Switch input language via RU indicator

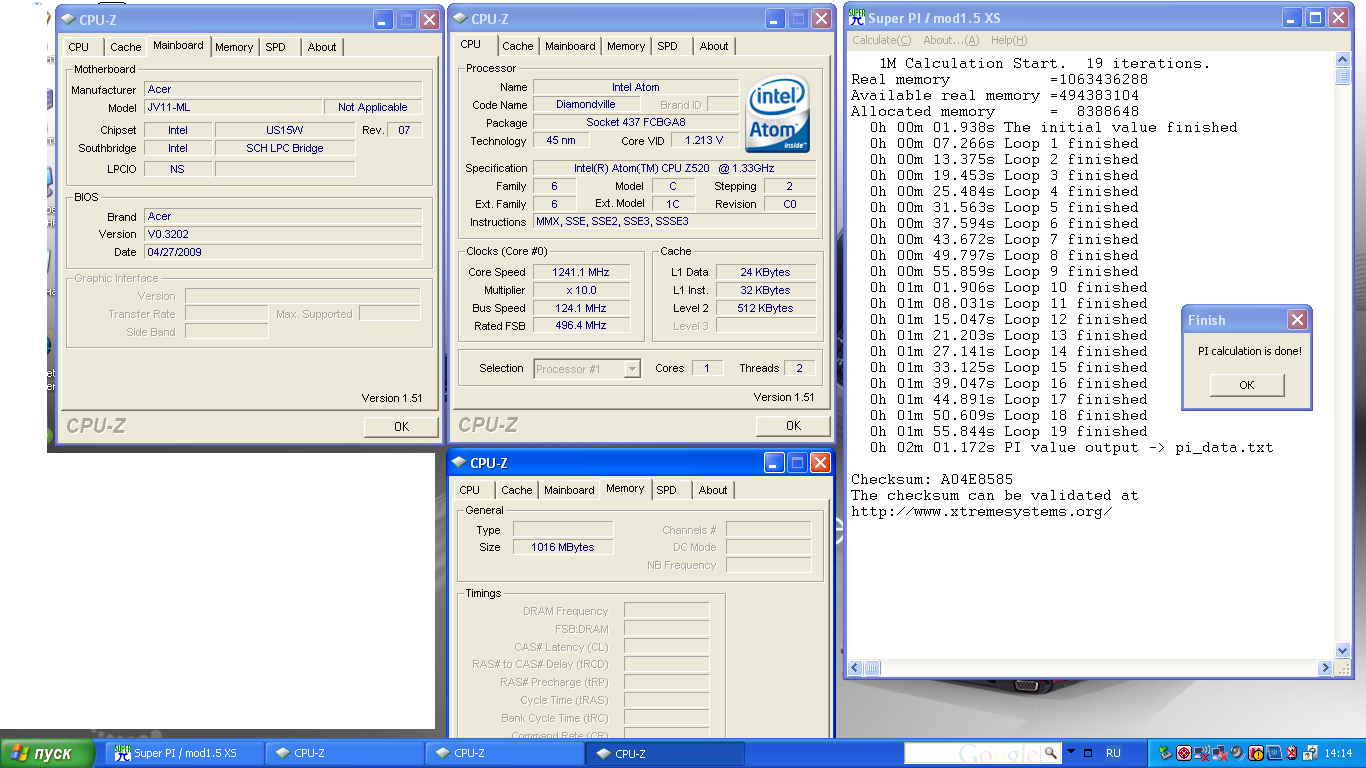click(x=1113, y=753)
